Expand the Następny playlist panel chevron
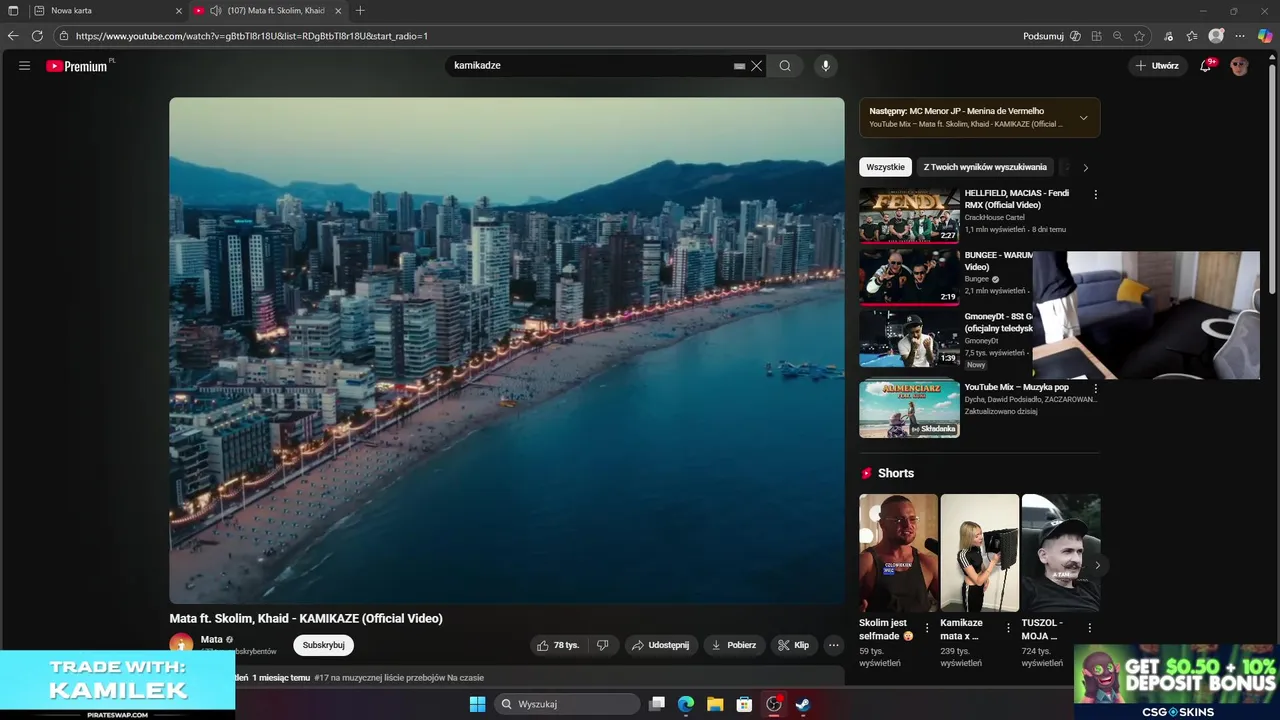The image size is (1280, 720). tap(1083, 118)
